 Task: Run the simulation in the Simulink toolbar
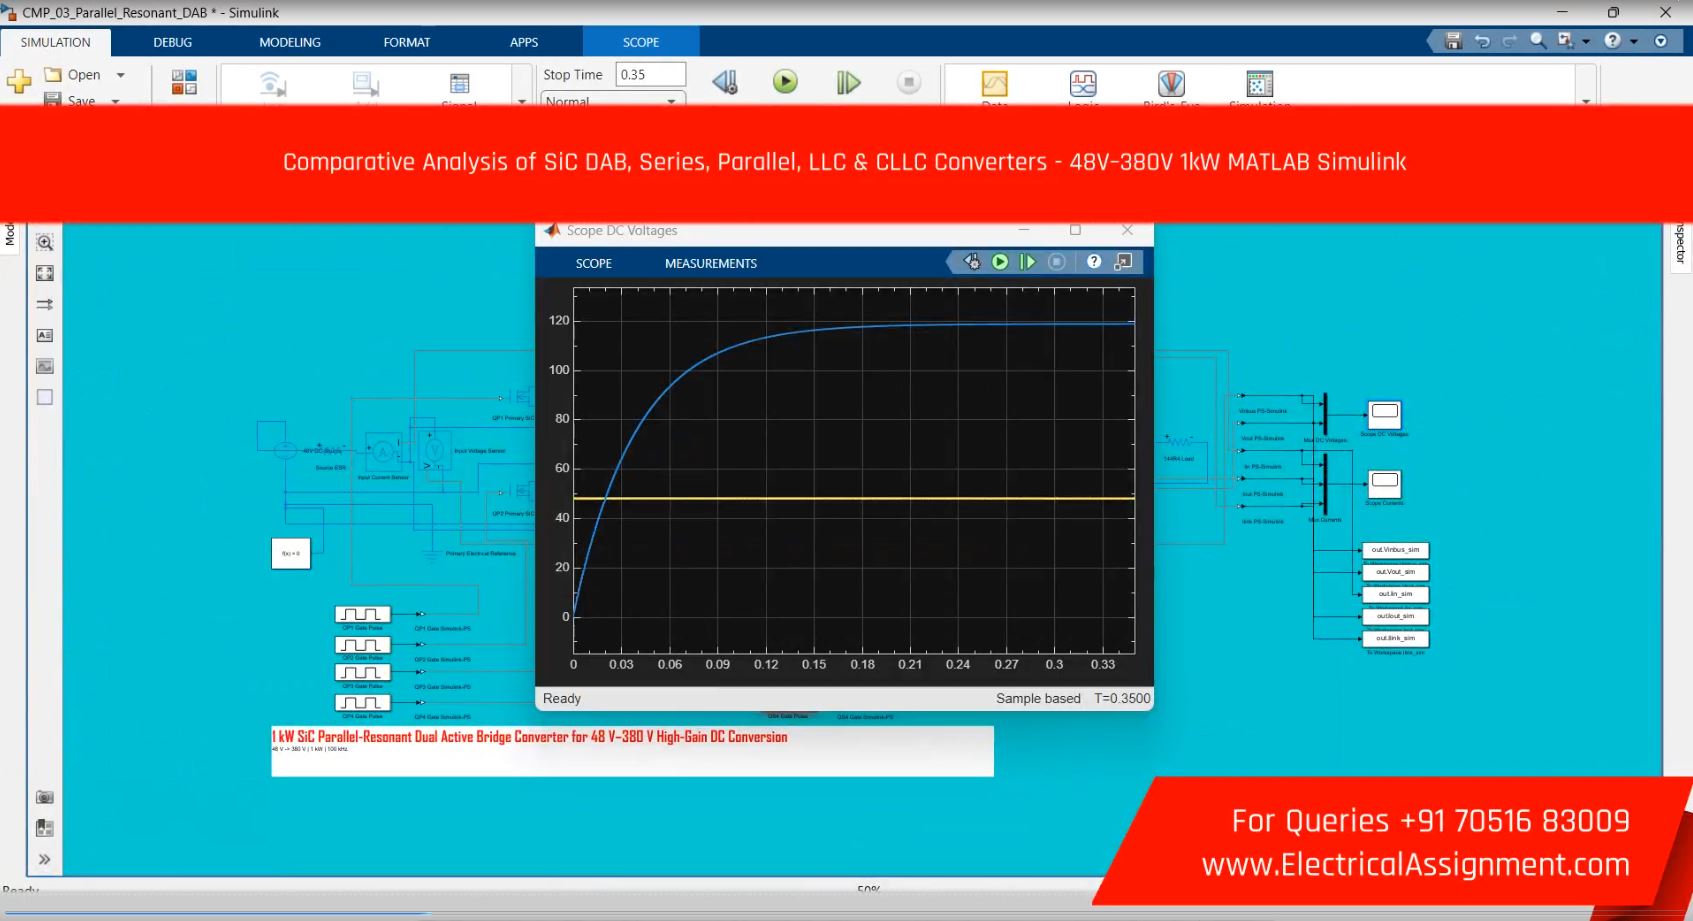[x=786, y=82]
